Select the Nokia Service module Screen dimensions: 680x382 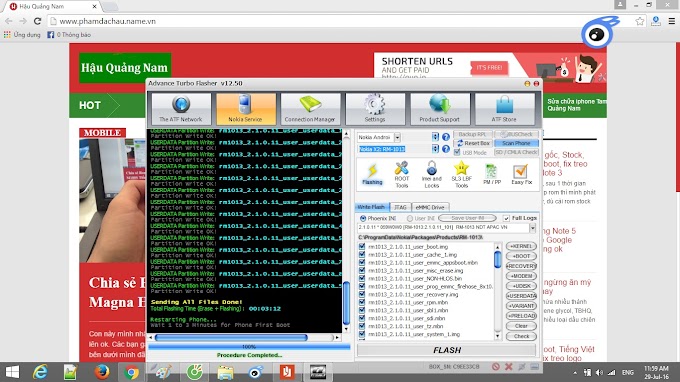point(245,108)
